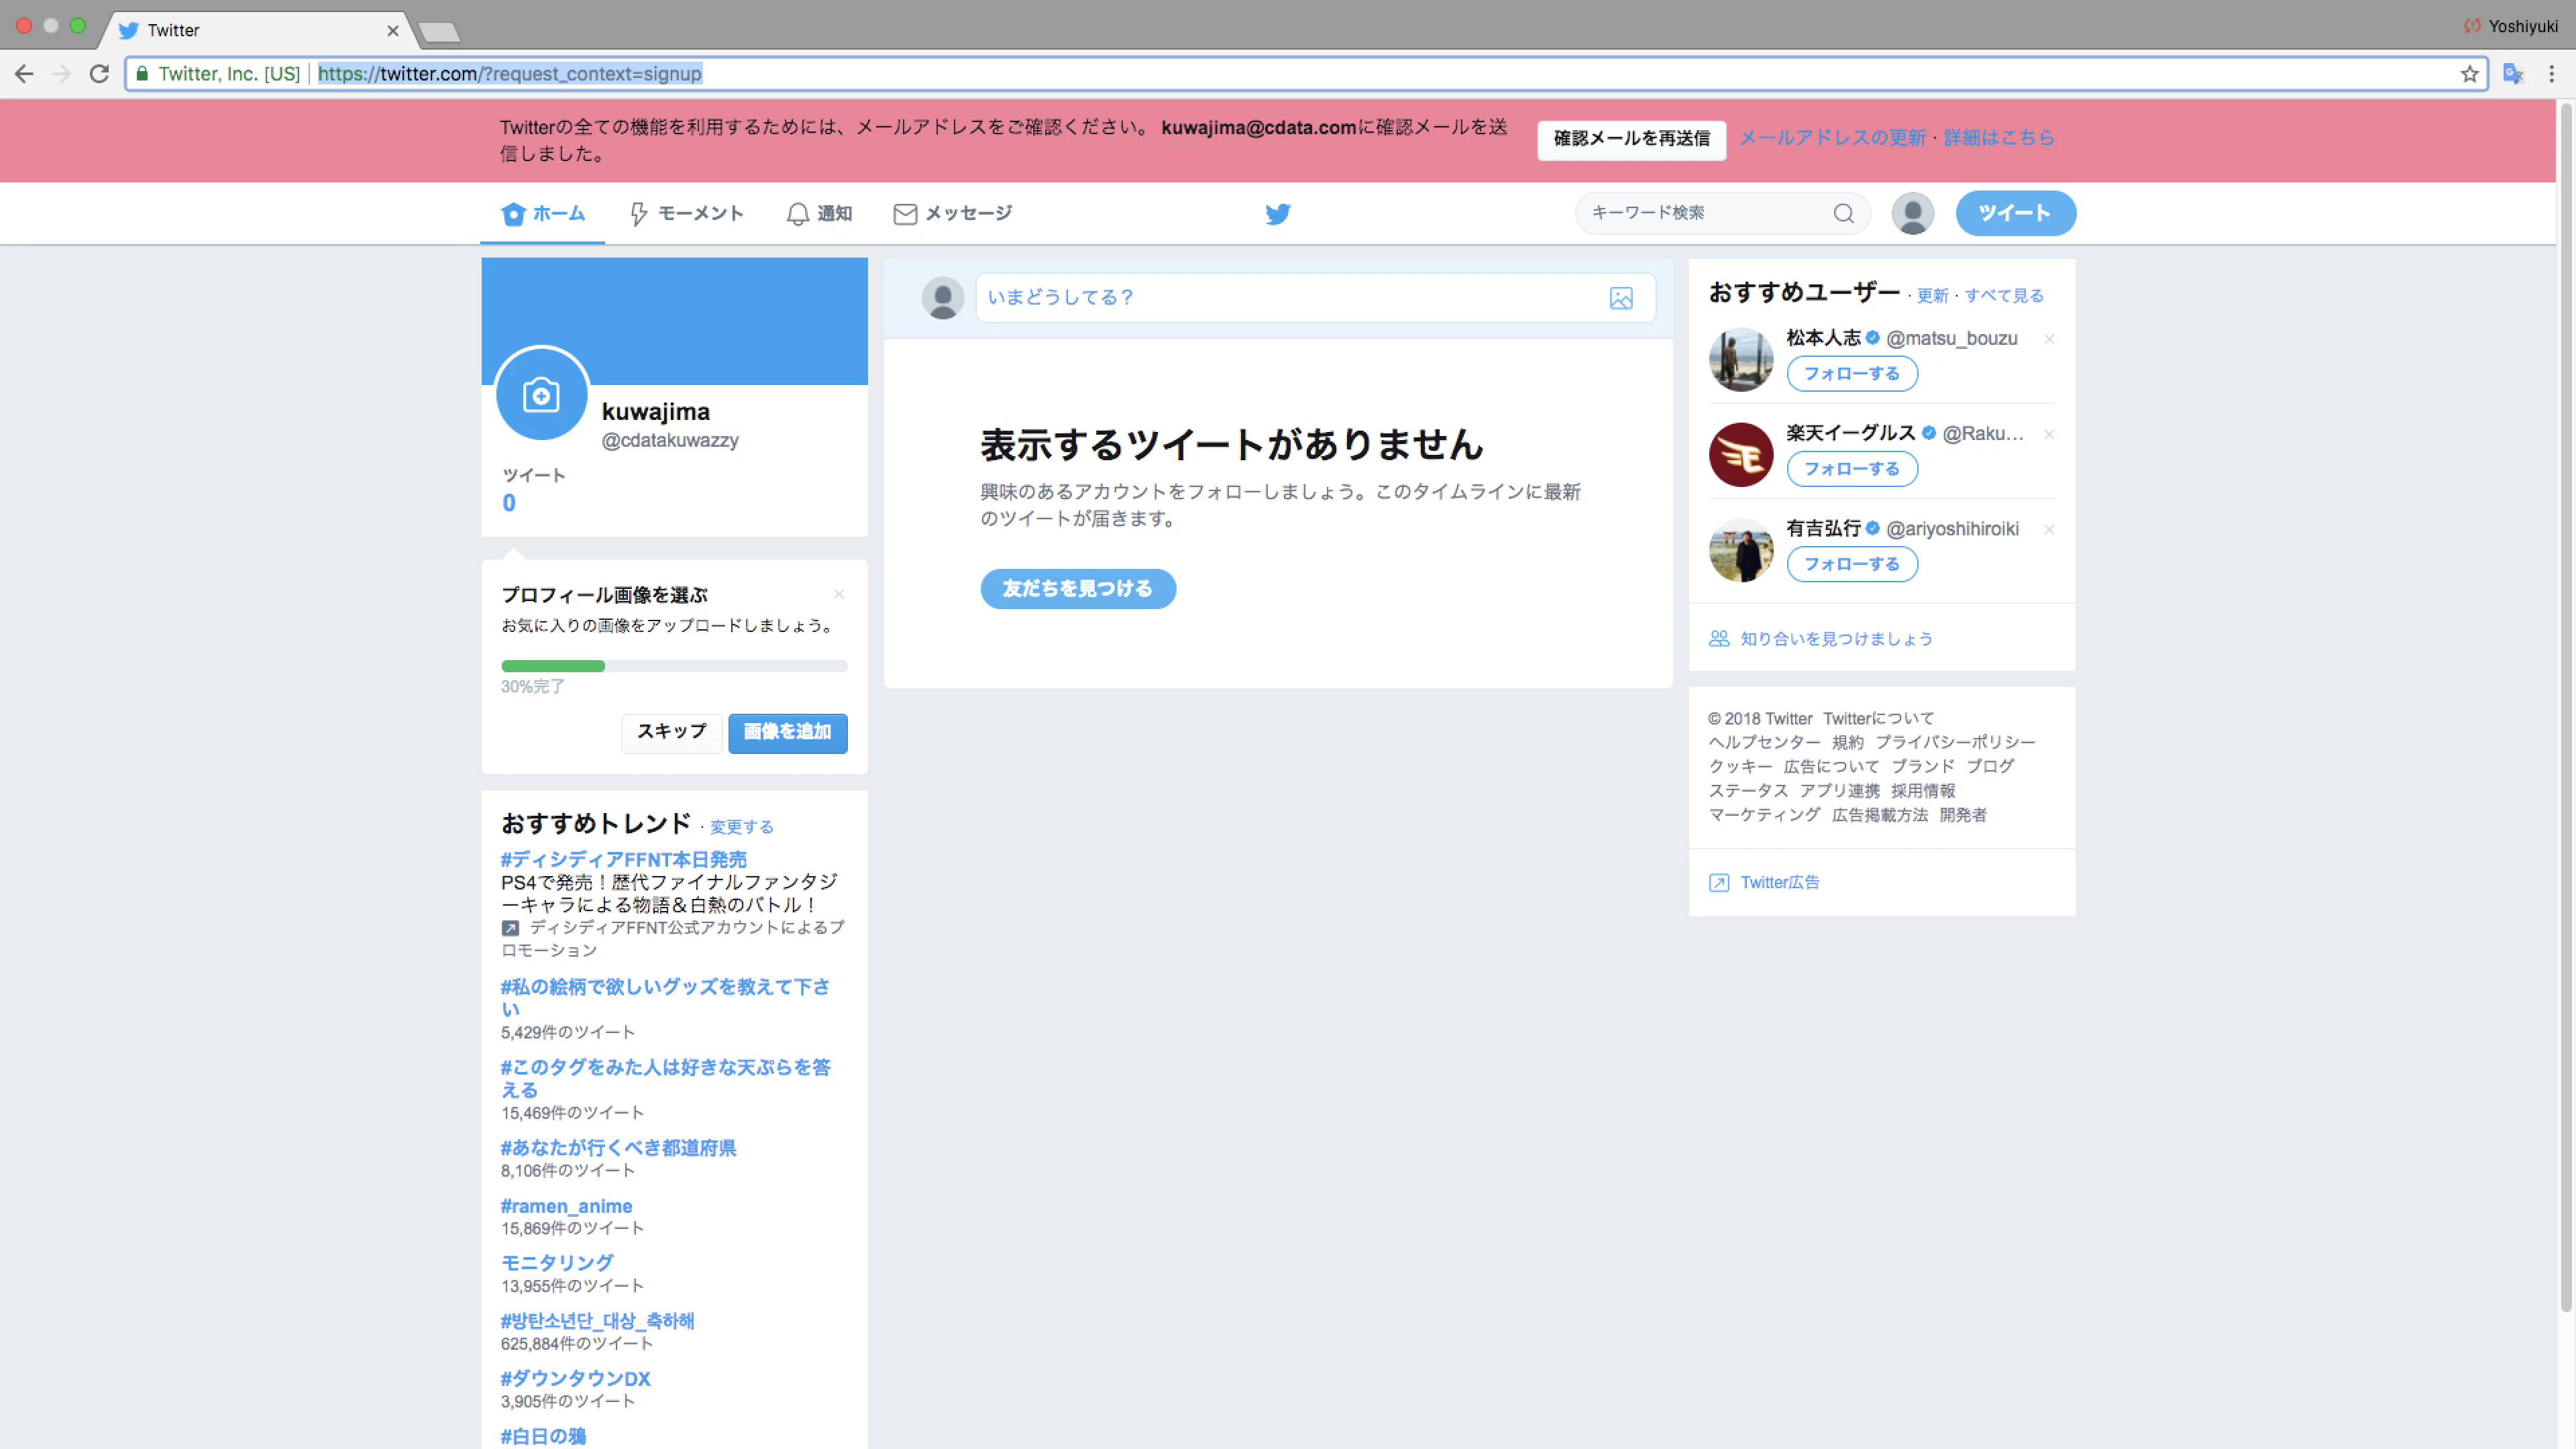Viewport: 2576px width, 1449px height.
Task: Open the モーメント tab
Action: coord(686,213)
